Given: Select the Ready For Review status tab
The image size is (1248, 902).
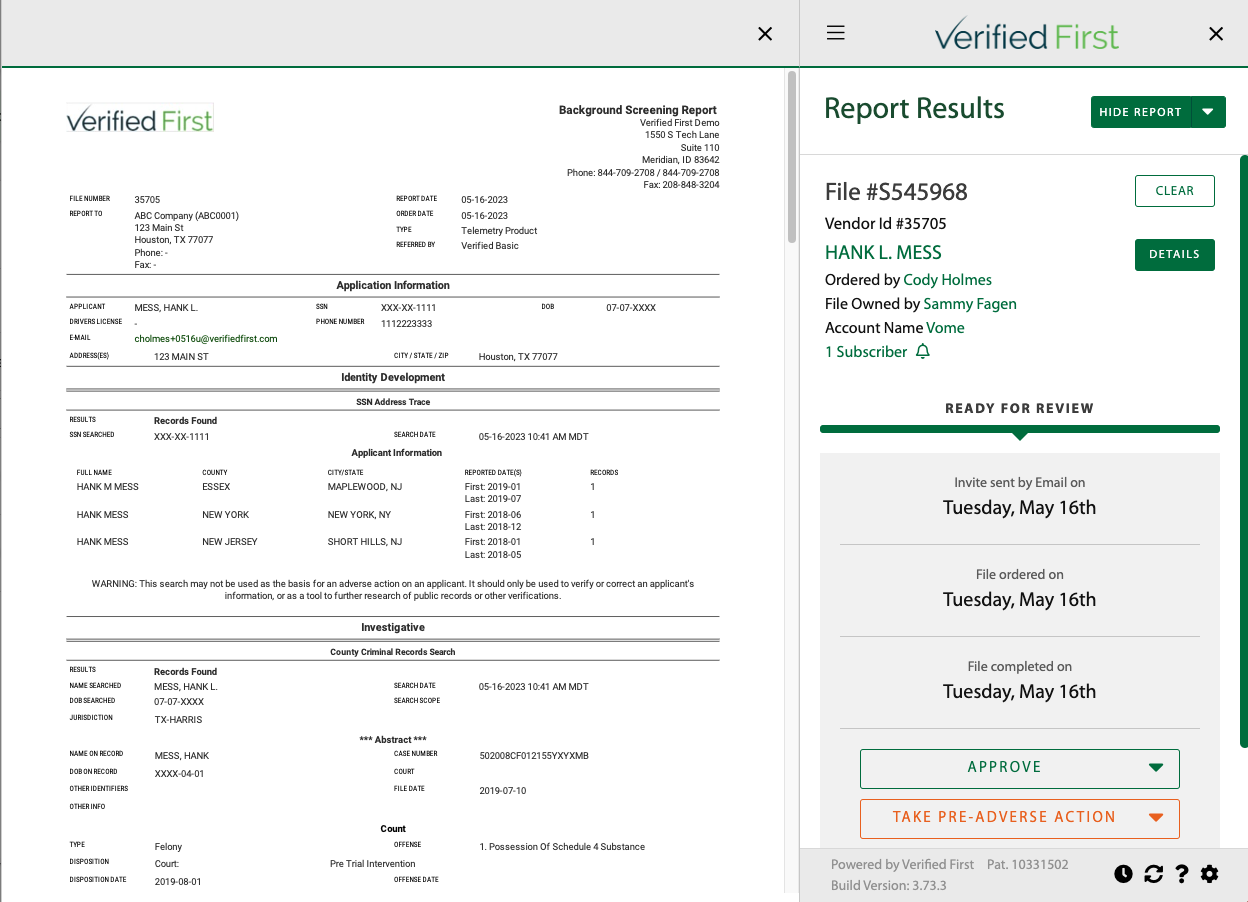Looking at the screenshot, I should pos(1019,408).
